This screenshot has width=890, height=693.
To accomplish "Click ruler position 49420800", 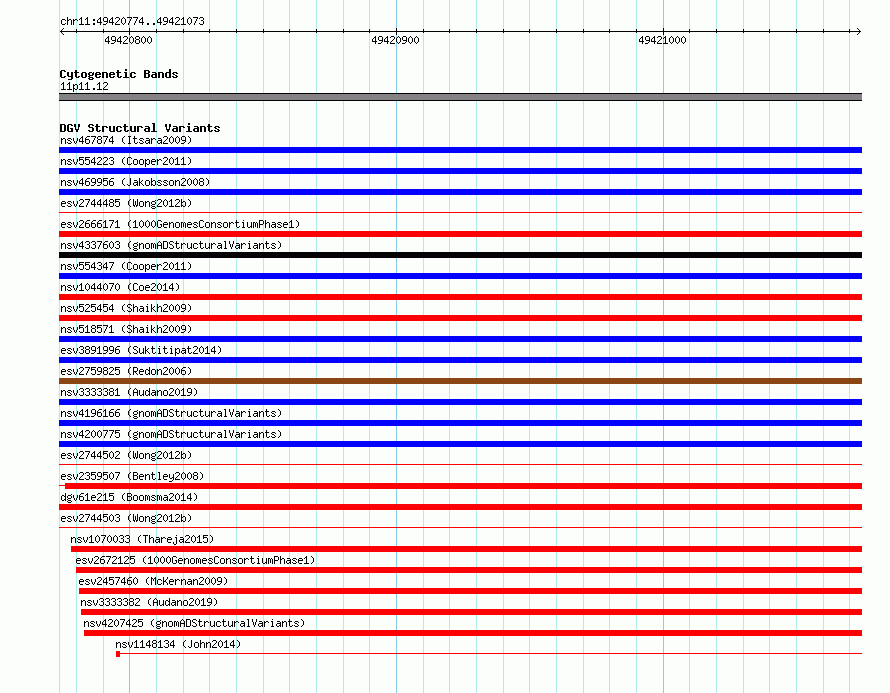I will (129, 40).
